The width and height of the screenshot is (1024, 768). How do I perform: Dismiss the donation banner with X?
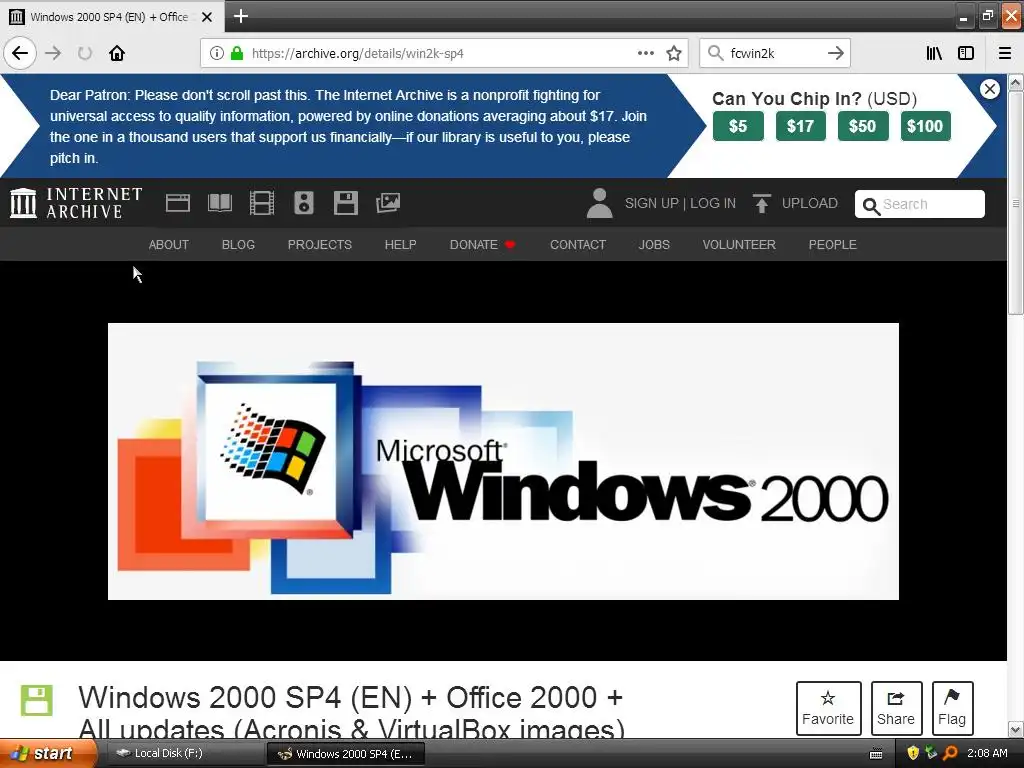[989, 89]
